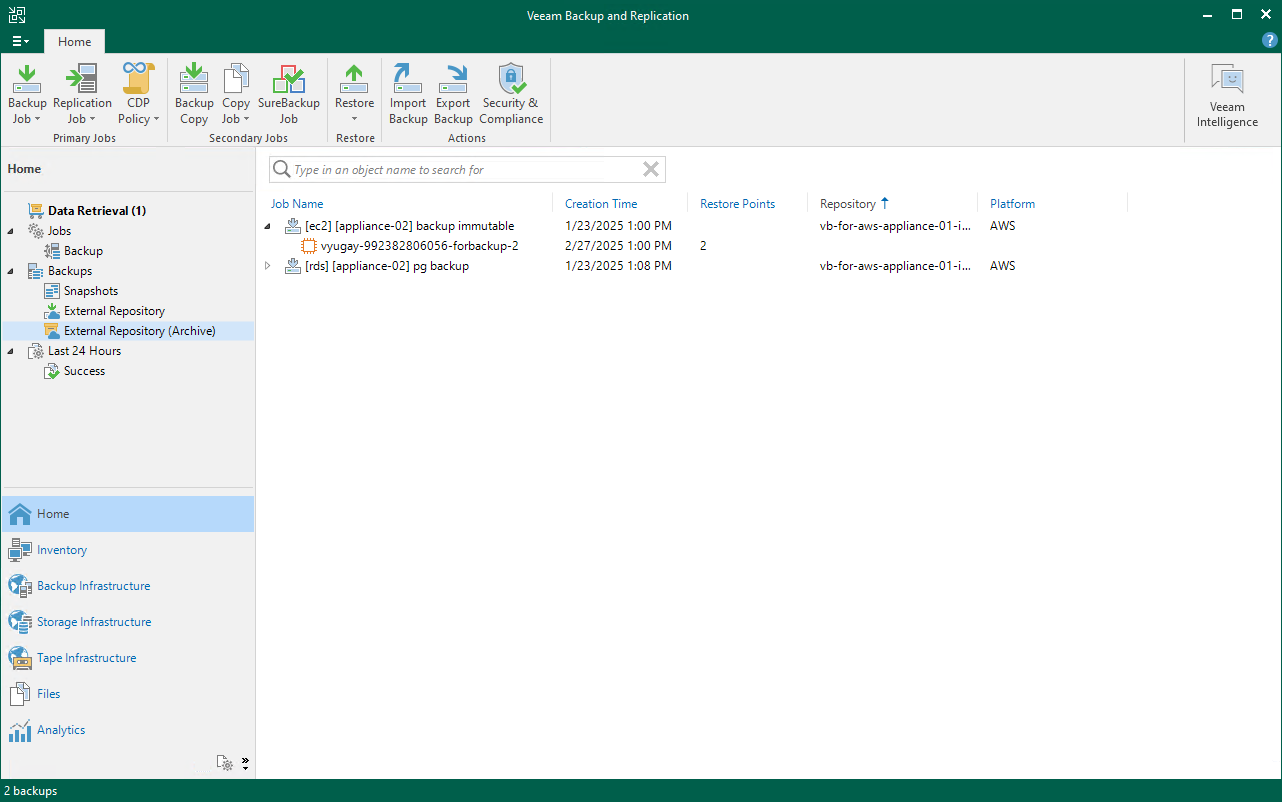The height and width of the screenshot is (802, 1282).
Task: Open the Backup Job ribbon button
Action: point(27,94)
